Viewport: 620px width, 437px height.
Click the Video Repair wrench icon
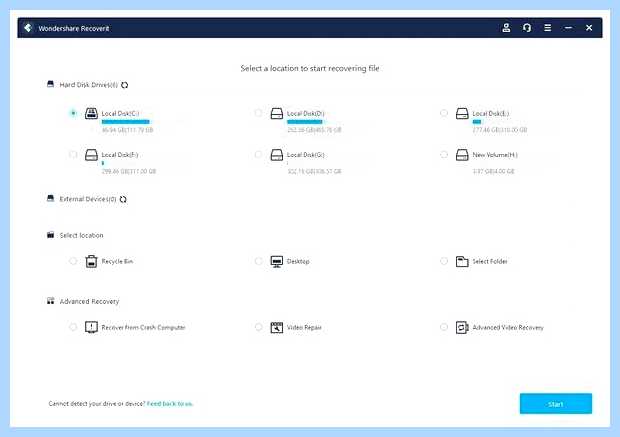coord(277,327)
